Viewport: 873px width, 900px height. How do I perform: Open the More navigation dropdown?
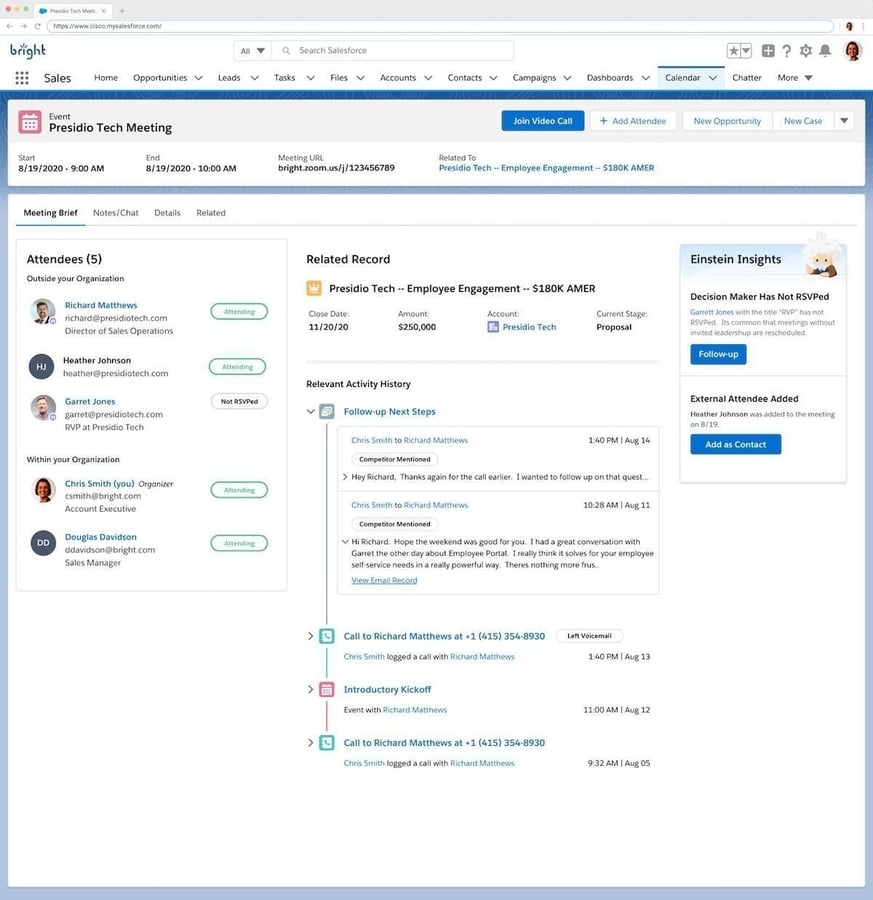[x=795, y=77]
